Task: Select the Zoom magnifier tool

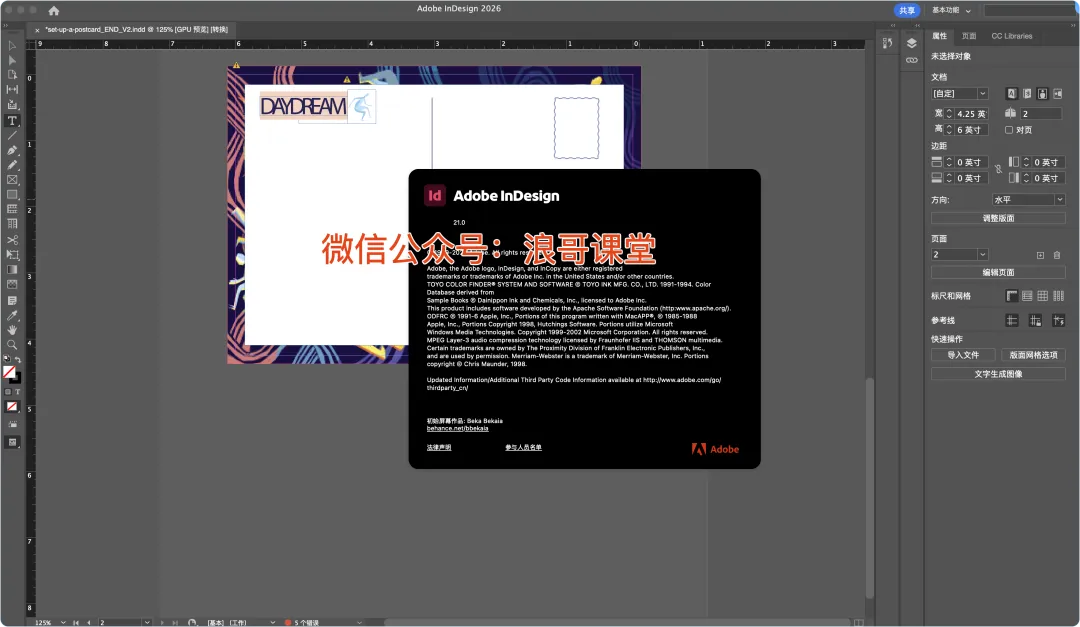Action: tap(12, 345)
